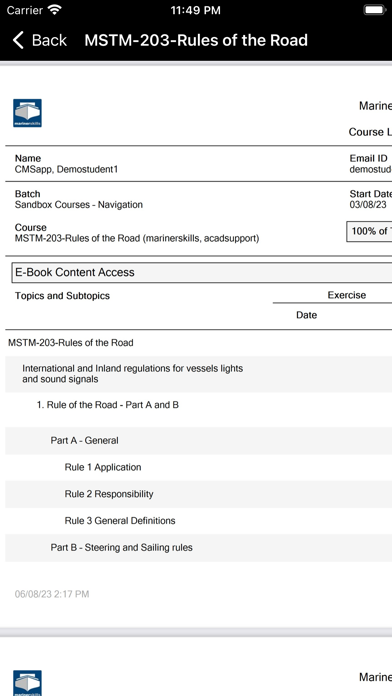Expand Part B - Steering and Sailing rules

point(198,548)
